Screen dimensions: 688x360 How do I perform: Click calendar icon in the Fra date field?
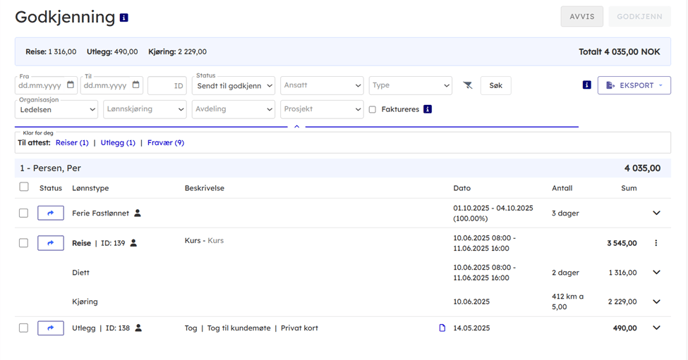(x=71, y=85)
